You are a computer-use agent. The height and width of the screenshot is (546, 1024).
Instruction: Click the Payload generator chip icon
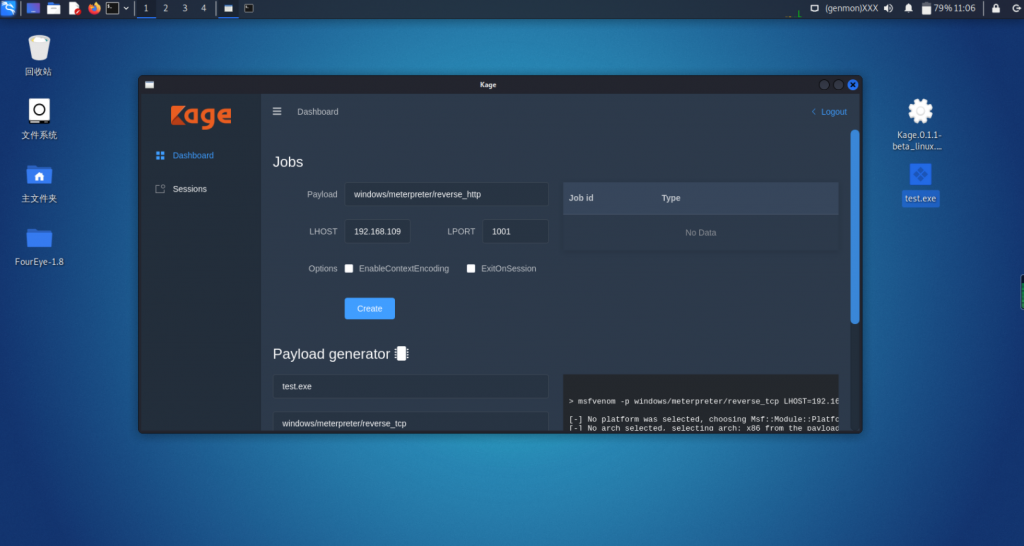[402, 354]
